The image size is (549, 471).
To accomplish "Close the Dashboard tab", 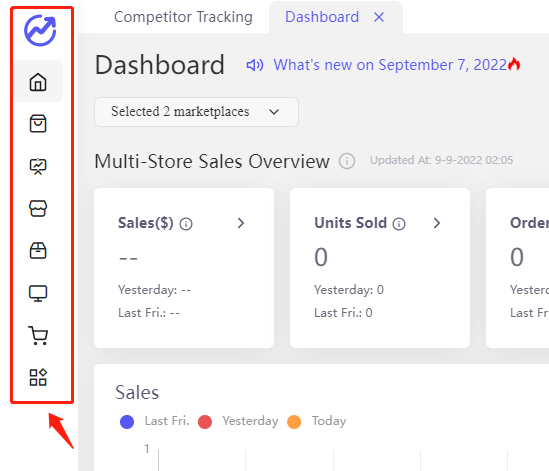I will coord(379,17).
